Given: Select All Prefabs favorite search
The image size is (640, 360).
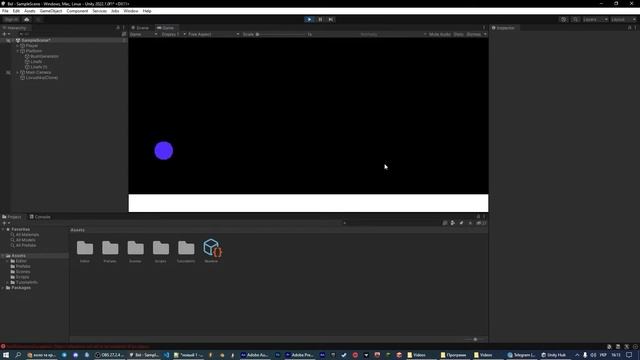Looking at the screenshot, I should (x=24, y=245).
